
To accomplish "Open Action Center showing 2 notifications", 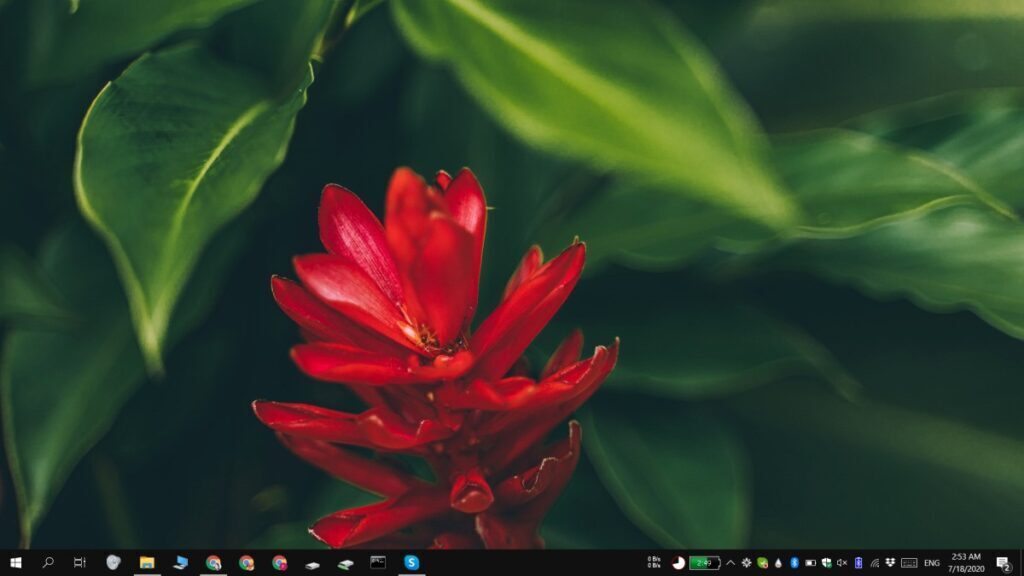I will (1002, 561).
